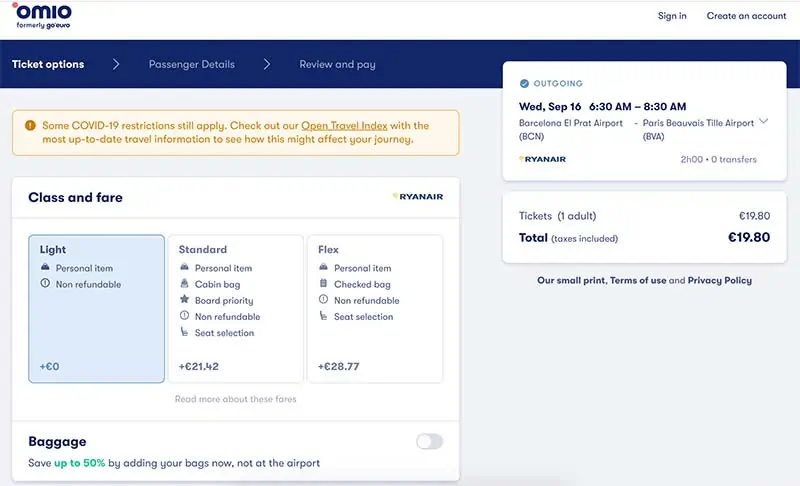The image size is (800, 486).
Task: Enable the Baggage toggle switch
Action: tap(429, 441)
